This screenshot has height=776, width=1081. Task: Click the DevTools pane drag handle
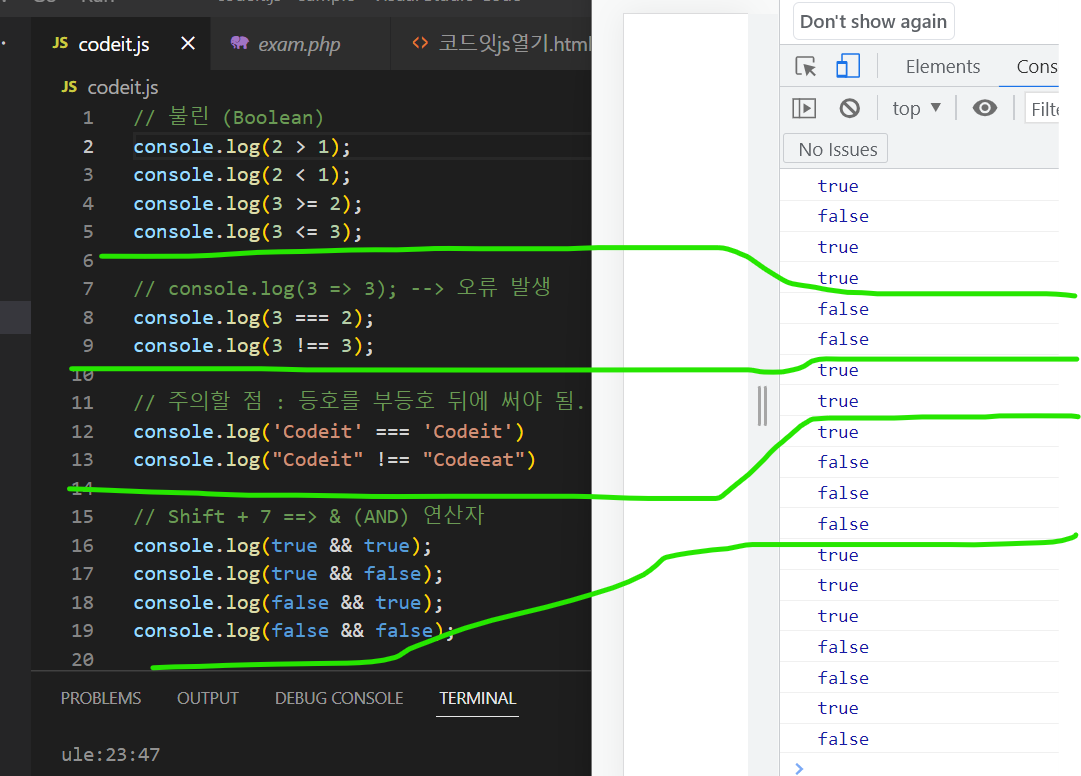pos(762,405)
